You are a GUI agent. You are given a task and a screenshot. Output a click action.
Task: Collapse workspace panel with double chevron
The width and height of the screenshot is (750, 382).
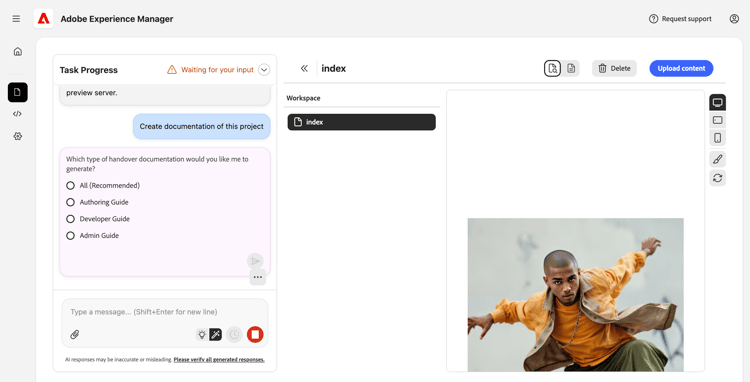pyautogui.click(x=304, y=68)
